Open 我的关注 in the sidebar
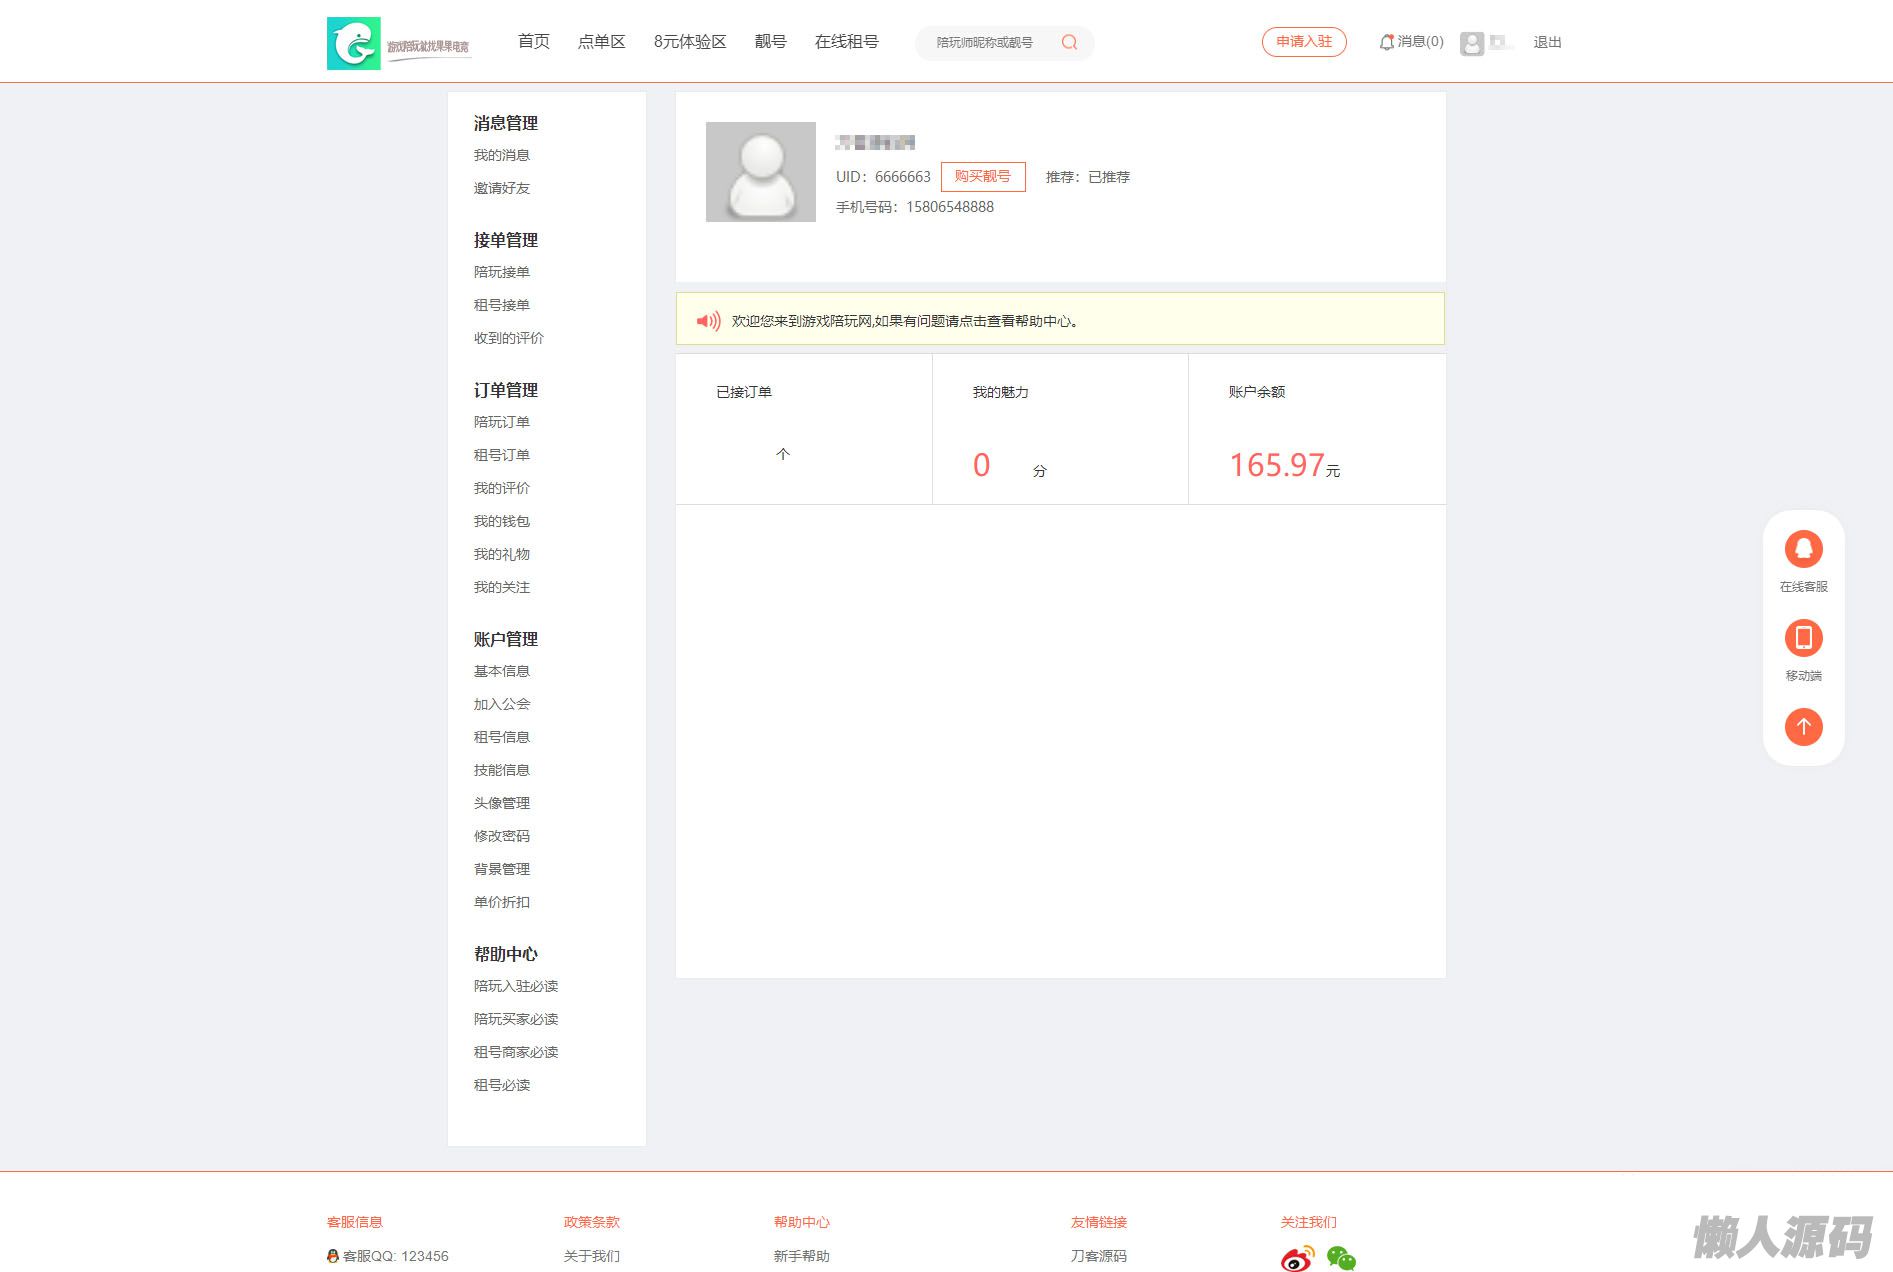Screen dimensions: 1893x1272 [x=502, y=587]
